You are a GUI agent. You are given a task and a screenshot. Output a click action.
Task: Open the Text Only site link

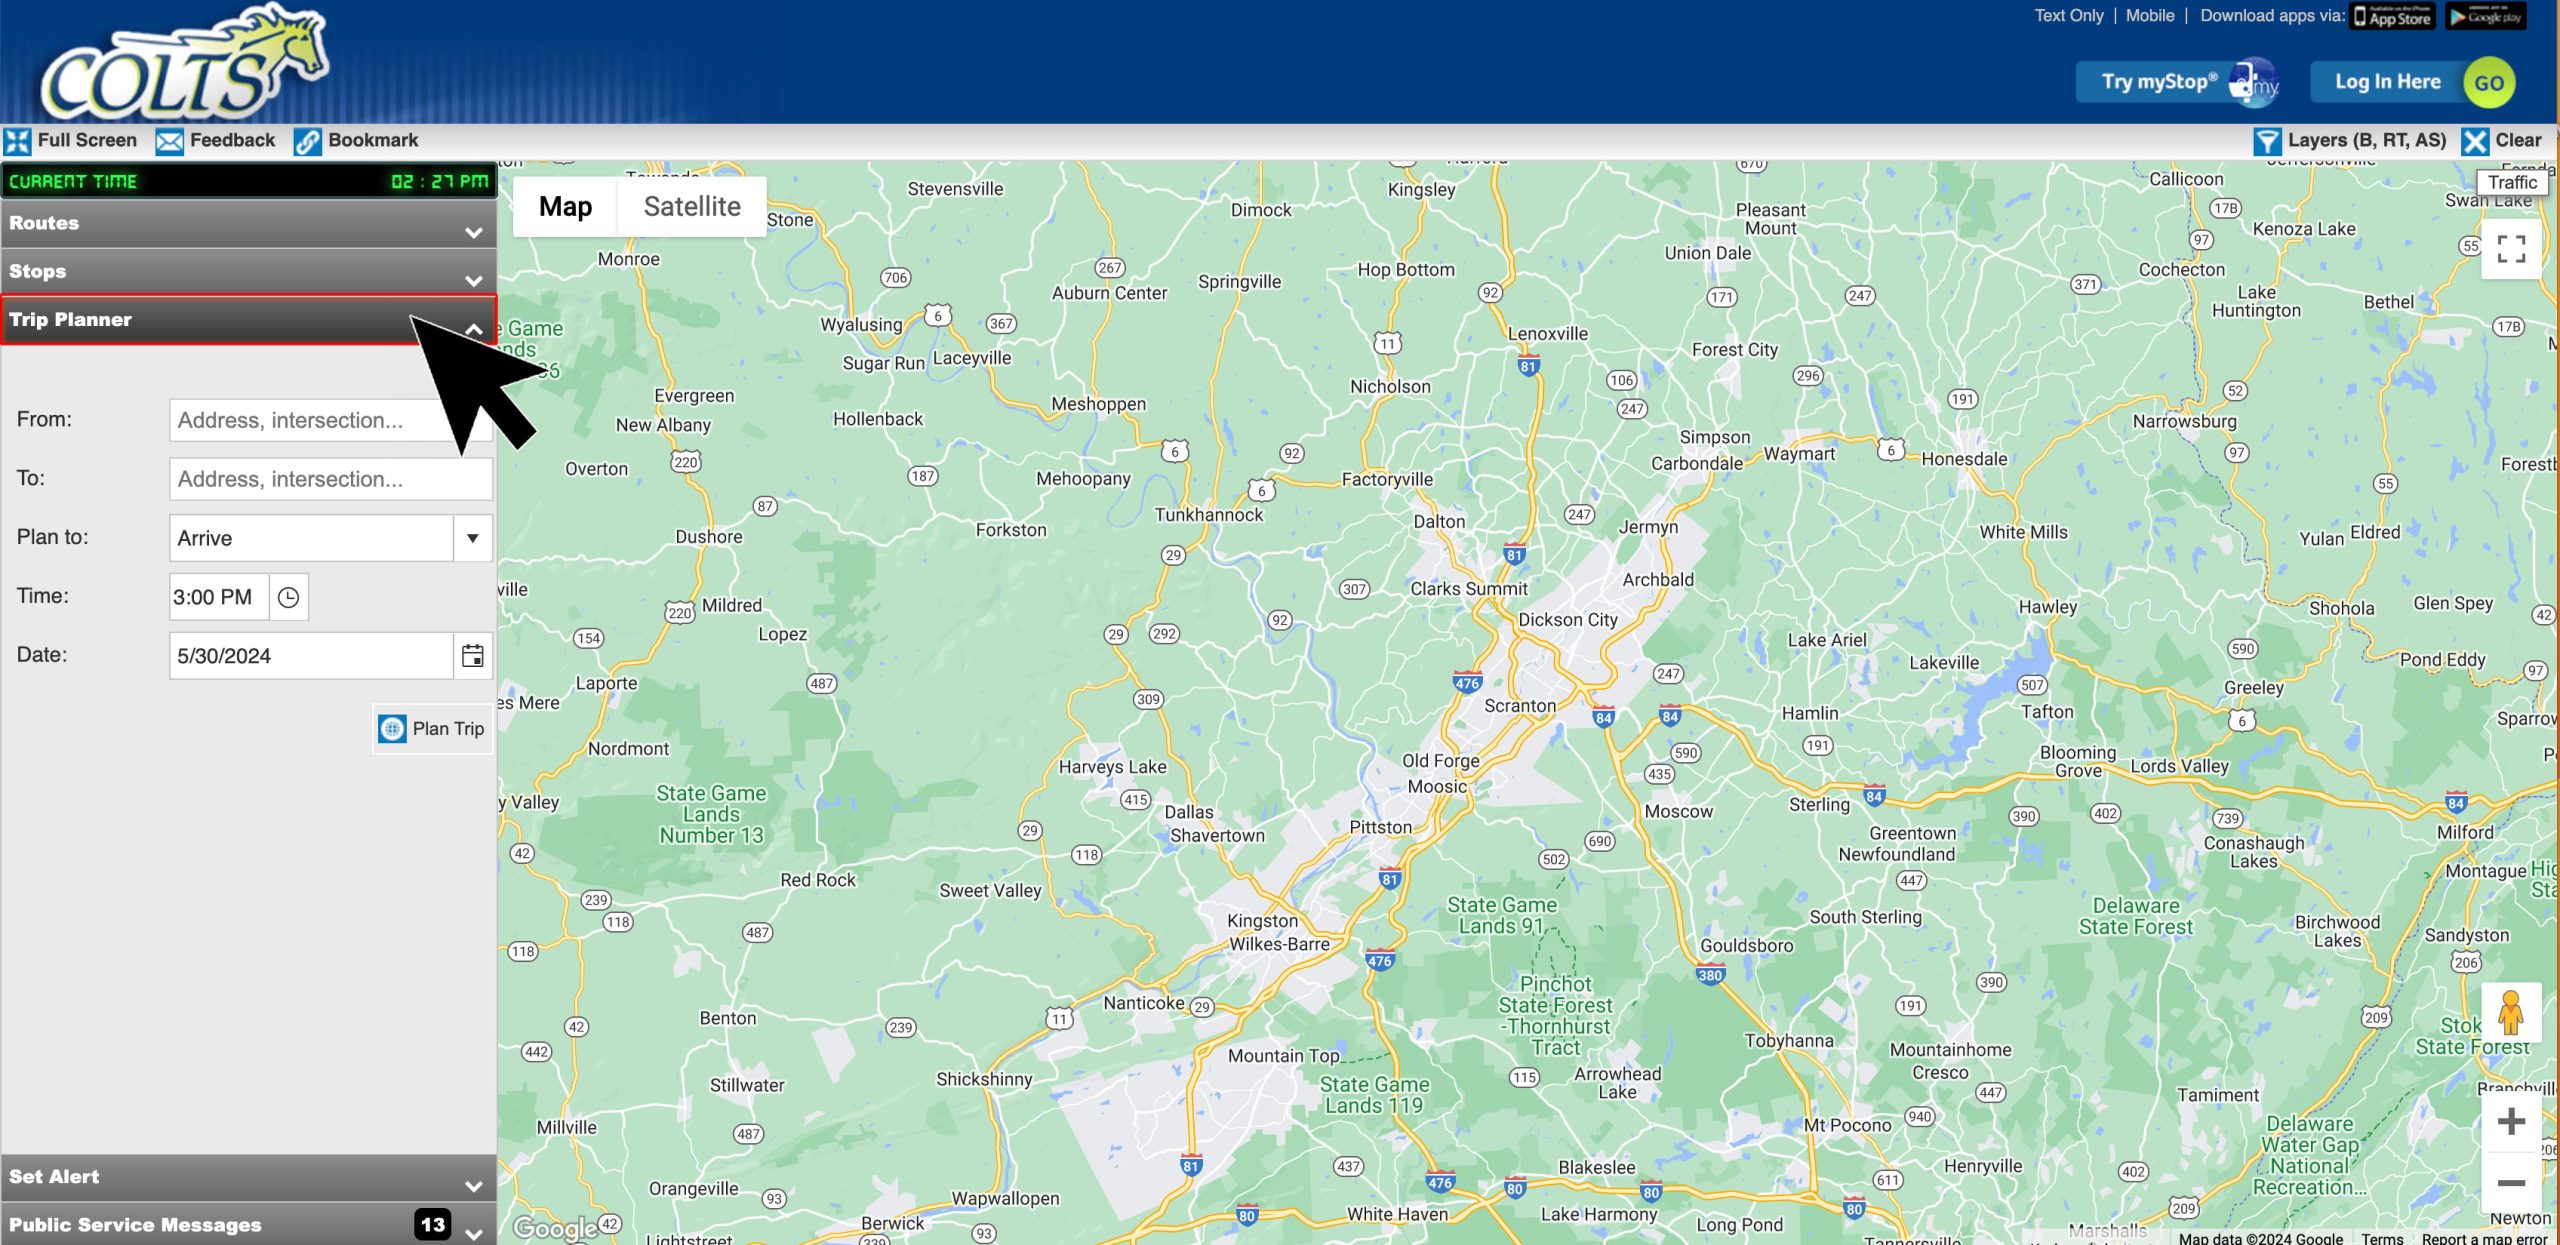coord(2069,15)
